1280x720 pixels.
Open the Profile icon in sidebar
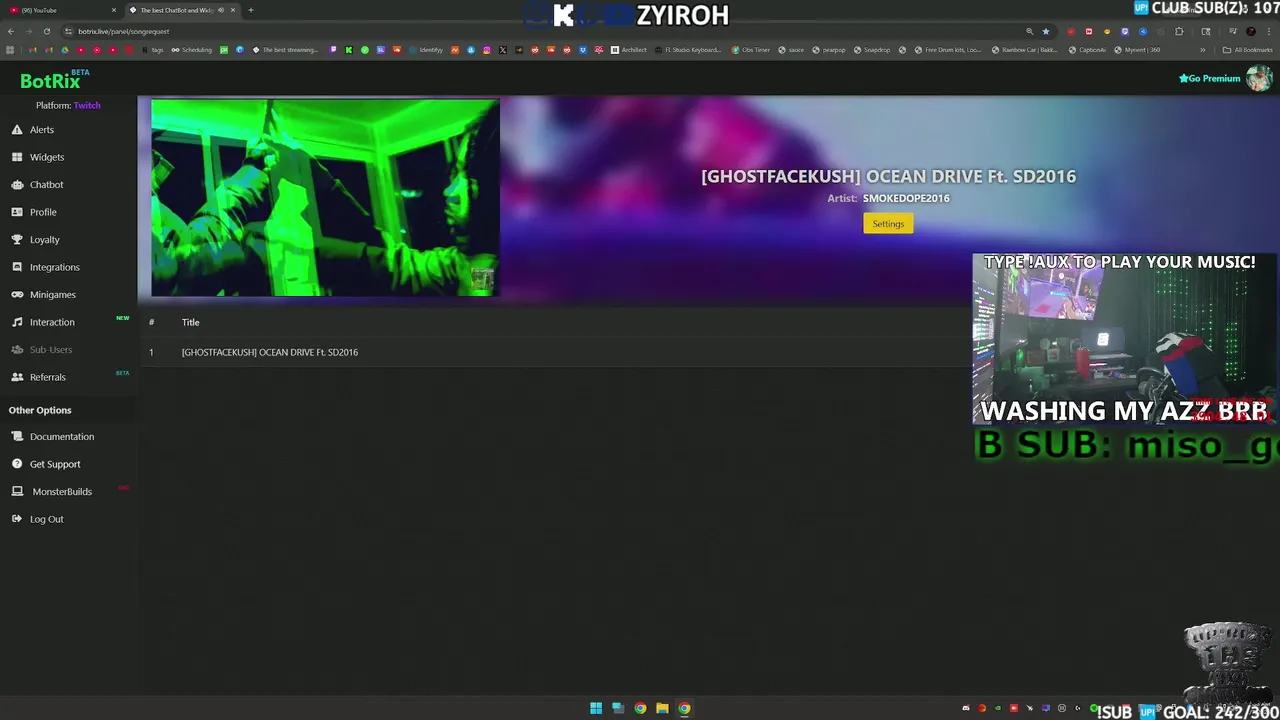[x=17, y=212]
